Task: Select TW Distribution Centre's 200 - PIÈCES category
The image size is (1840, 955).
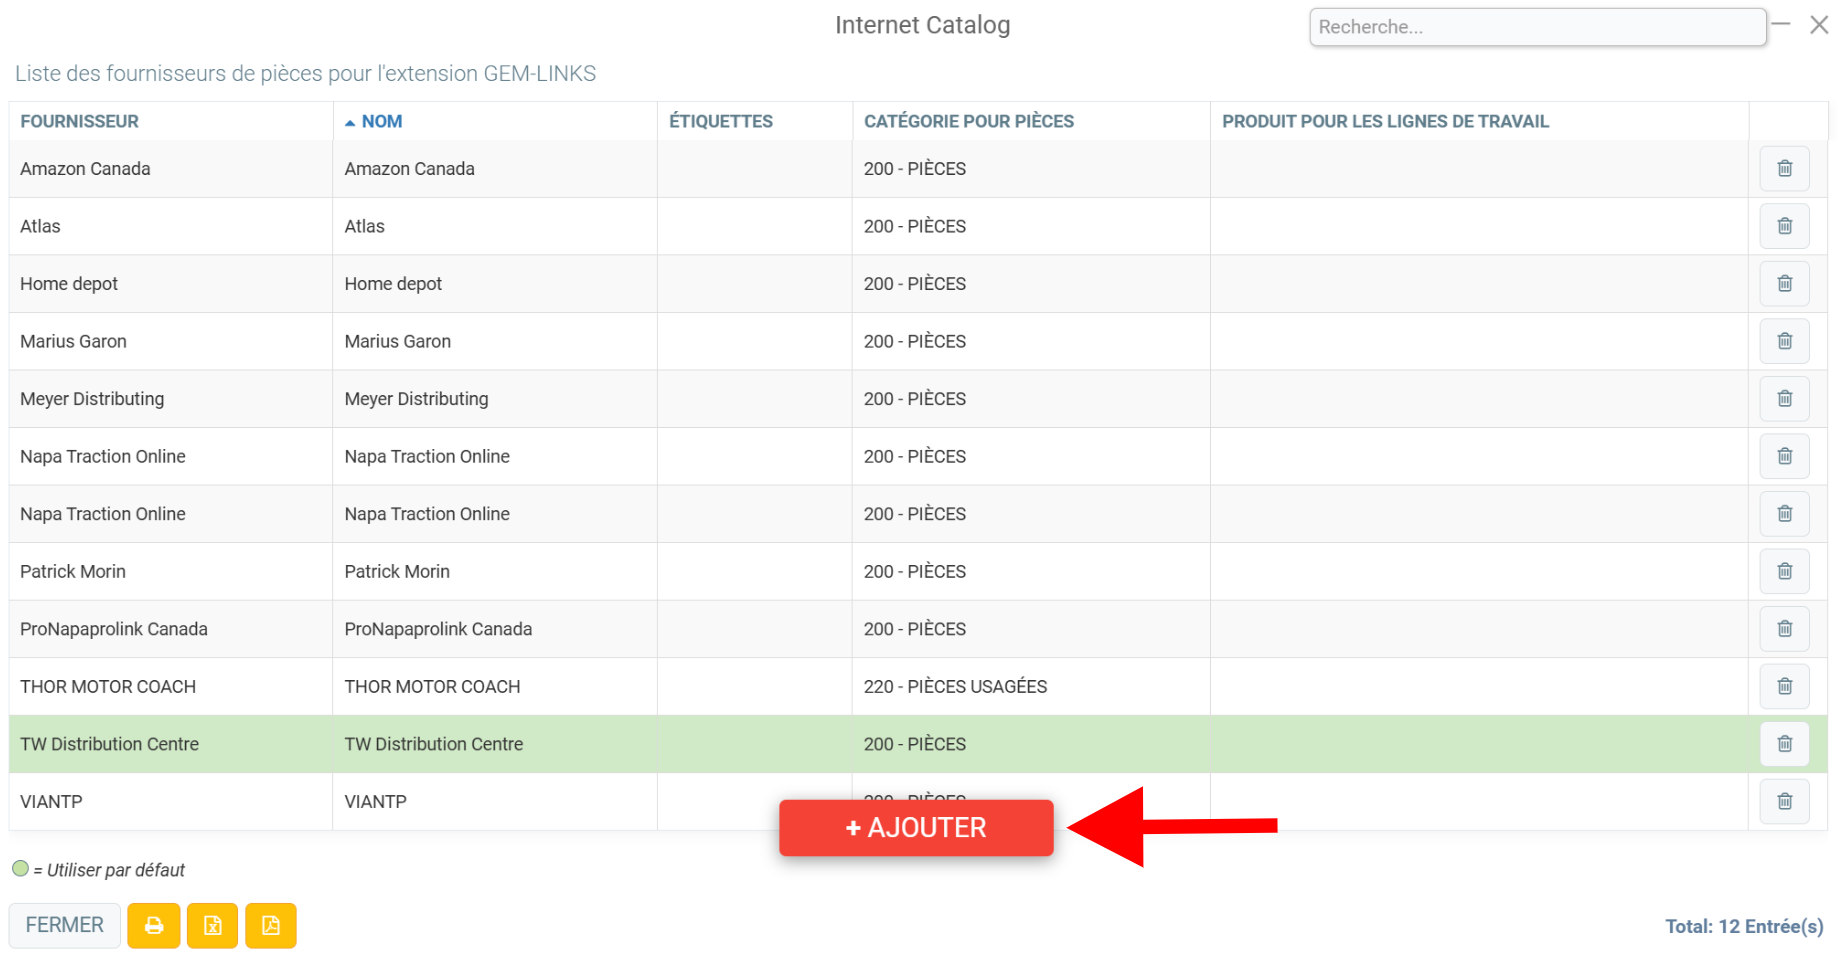Action: (x=915, y=744)
